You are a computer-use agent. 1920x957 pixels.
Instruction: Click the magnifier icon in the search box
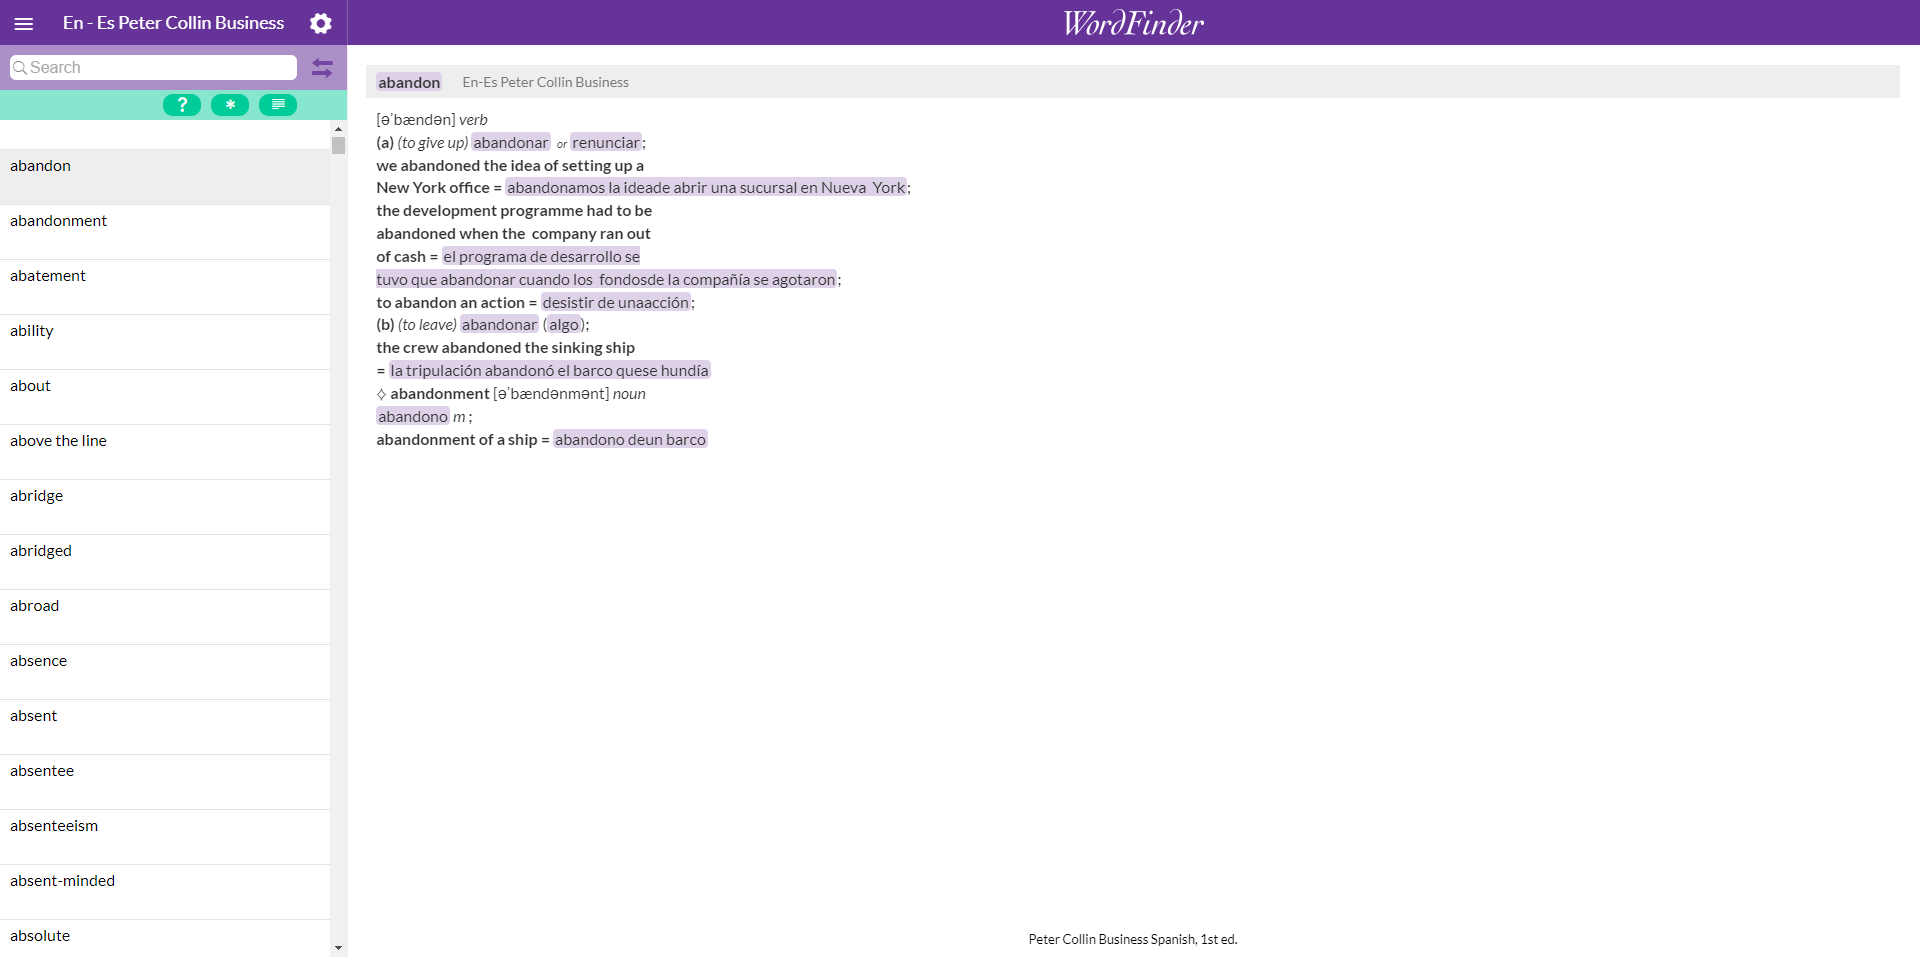[21, 67]
